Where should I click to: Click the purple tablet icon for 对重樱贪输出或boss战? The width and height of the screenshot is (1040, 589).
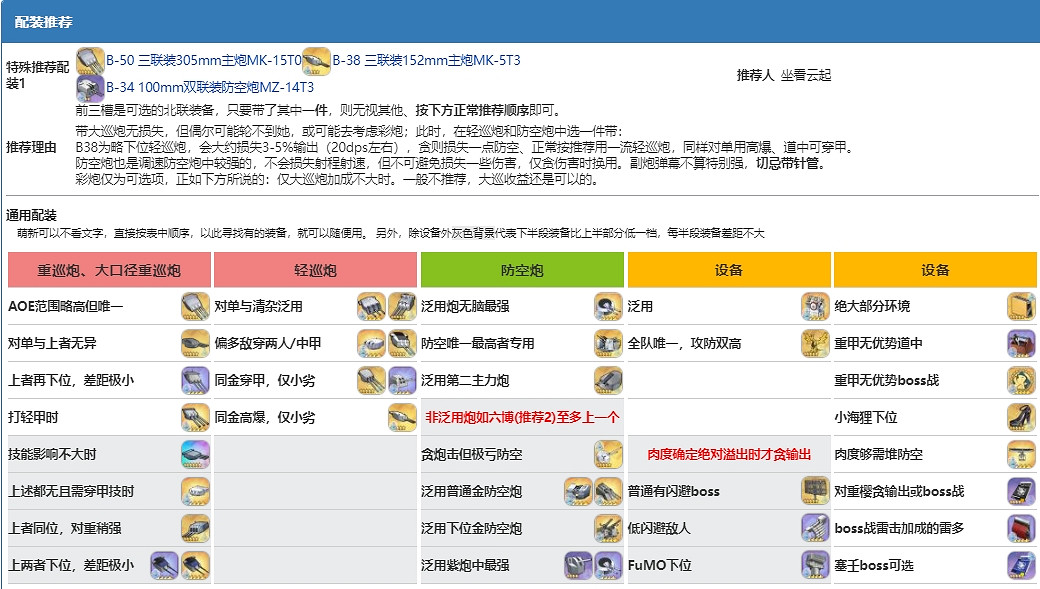(1020, 488)
